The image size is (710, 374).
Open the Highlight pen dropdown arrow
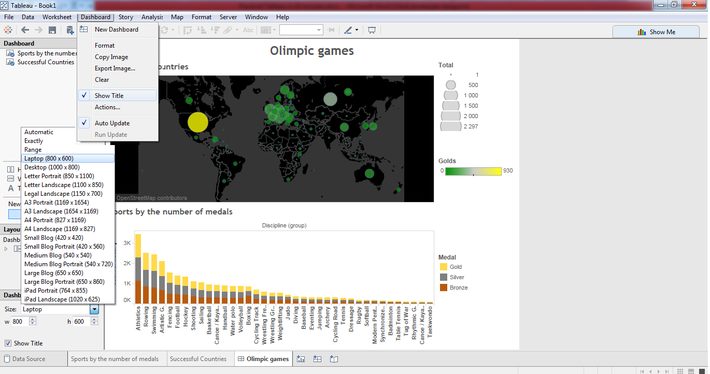[x=356, y=30]
